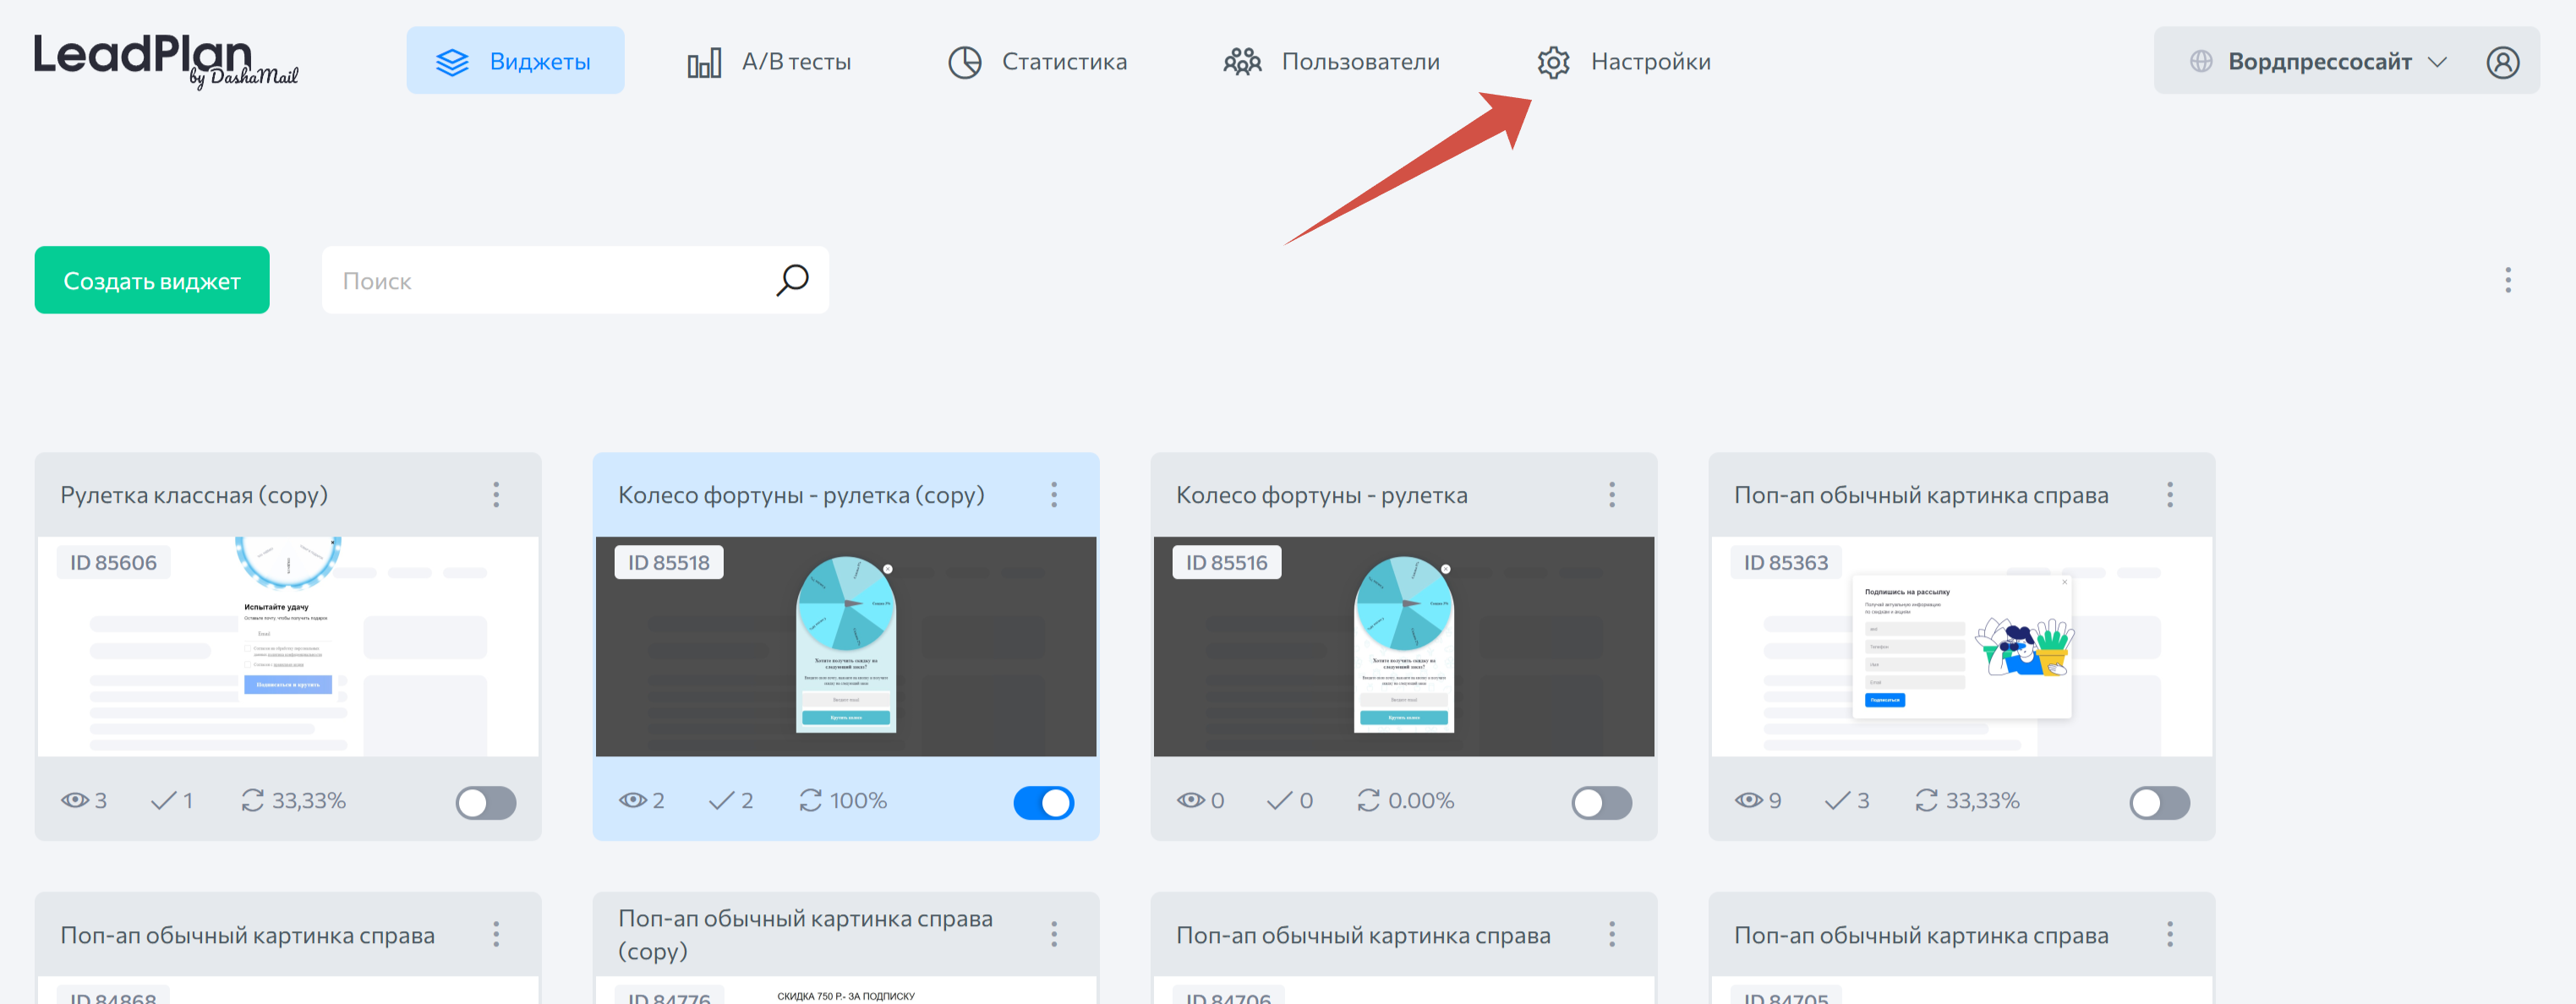
Task: Open title Поп-ап обычный картинка справа (copy)
Action: (x=806, y=935)
